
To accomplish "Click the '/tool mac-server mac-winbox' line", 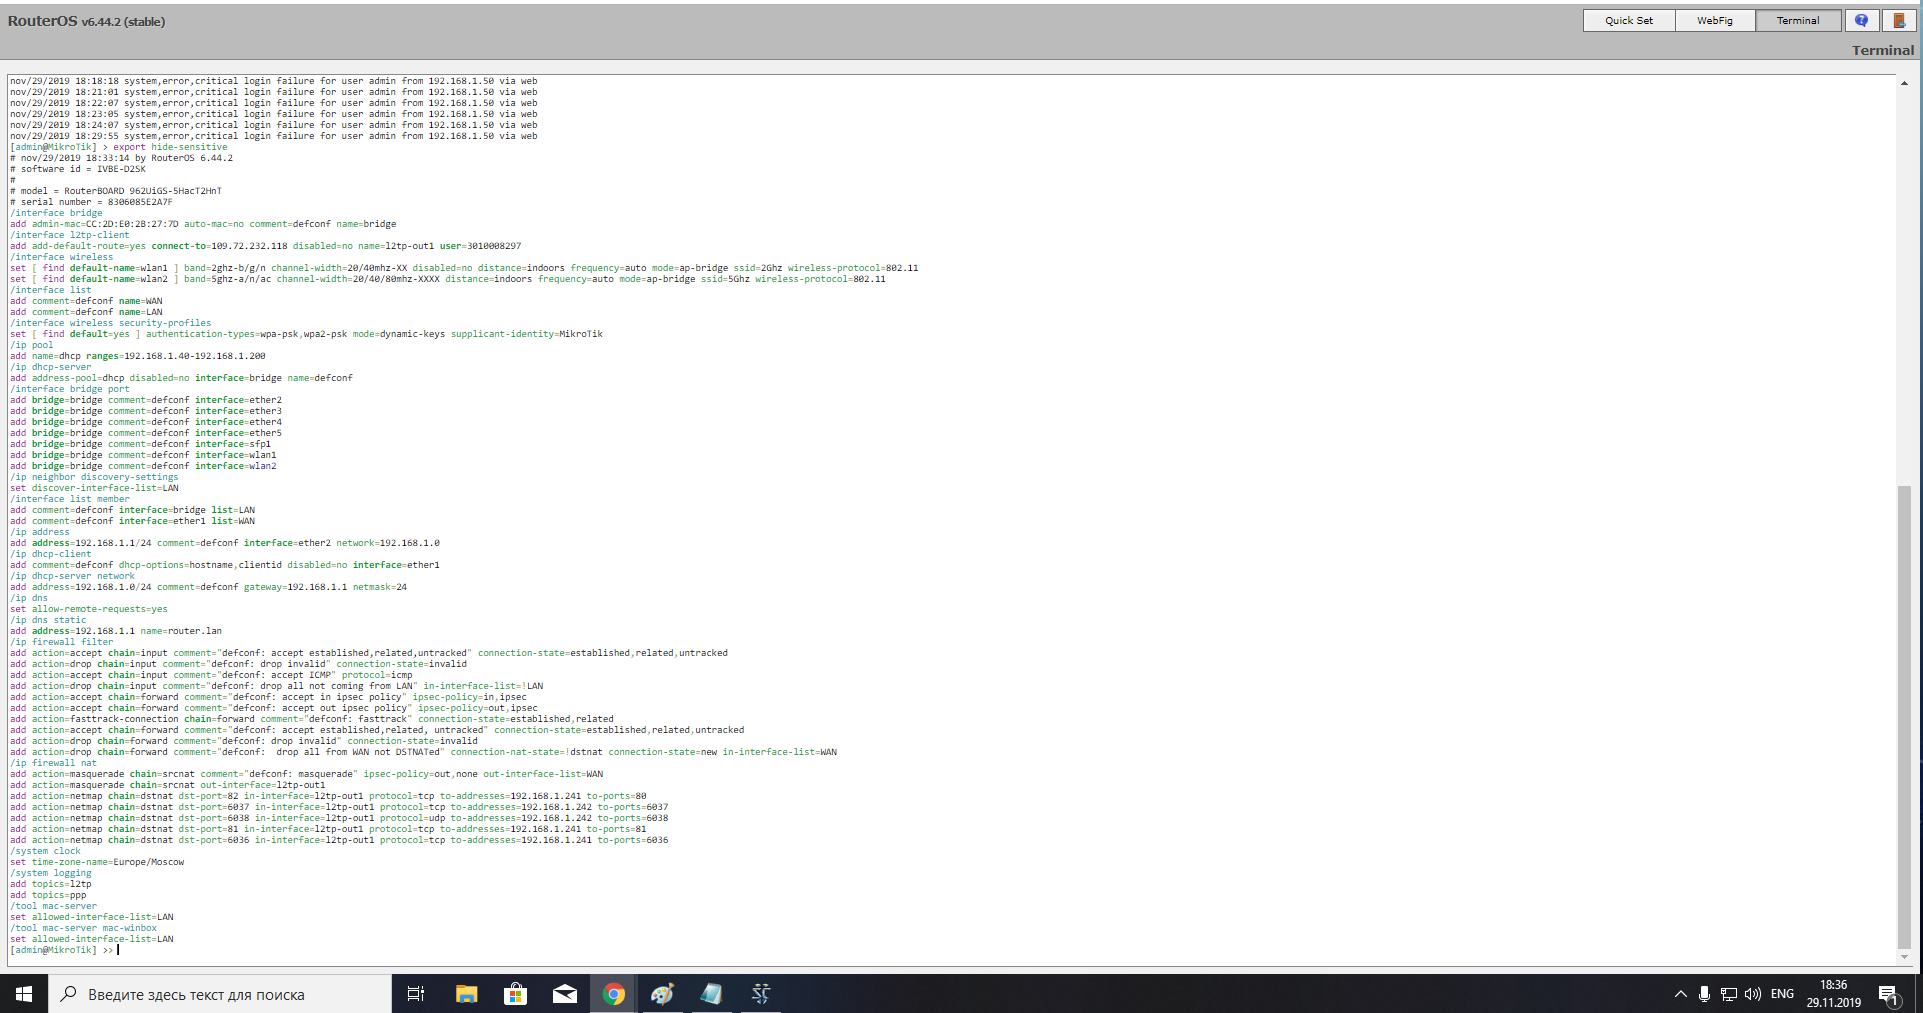I will click(83, 928).
